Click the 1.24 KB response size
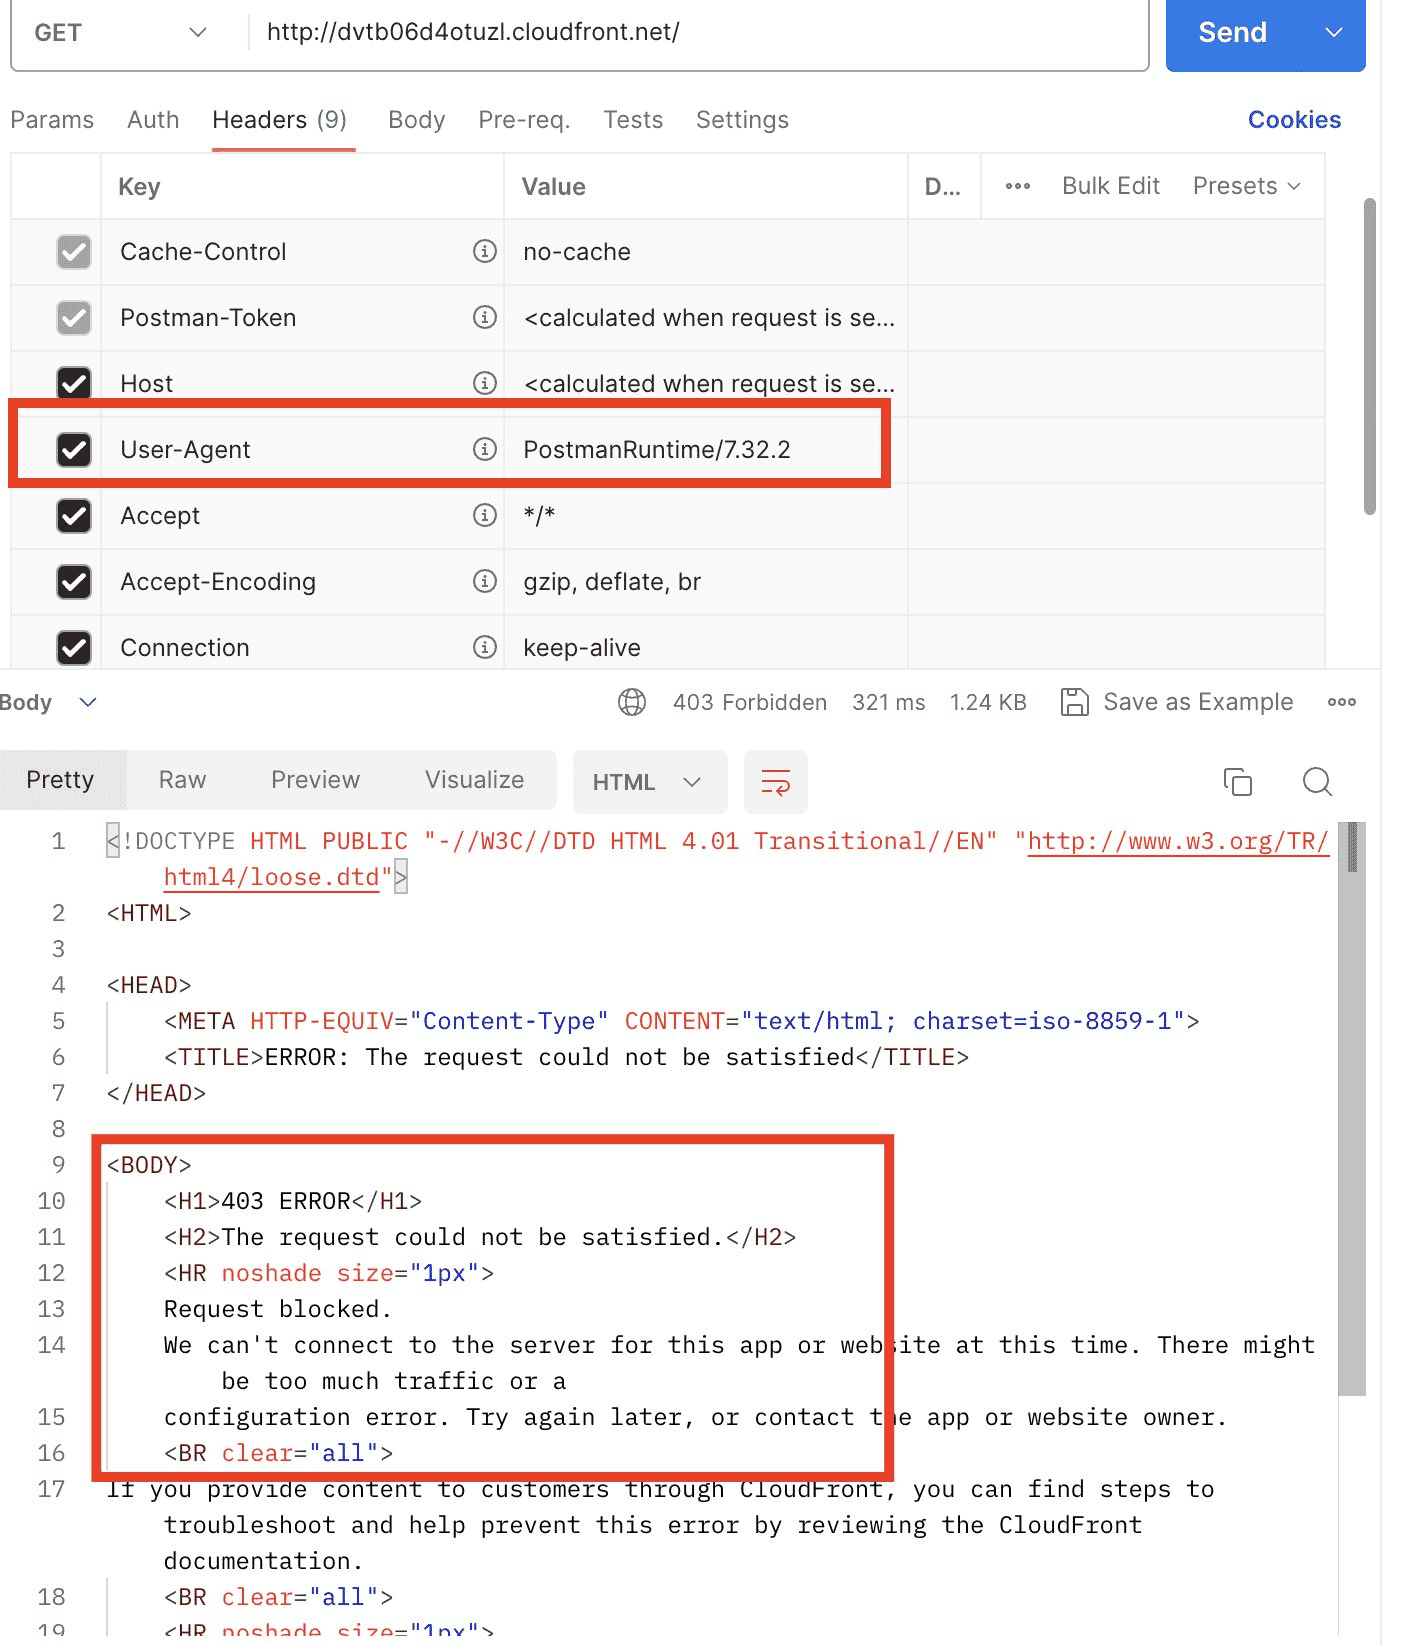The image size is (1408, 1646). click(988, 702)
